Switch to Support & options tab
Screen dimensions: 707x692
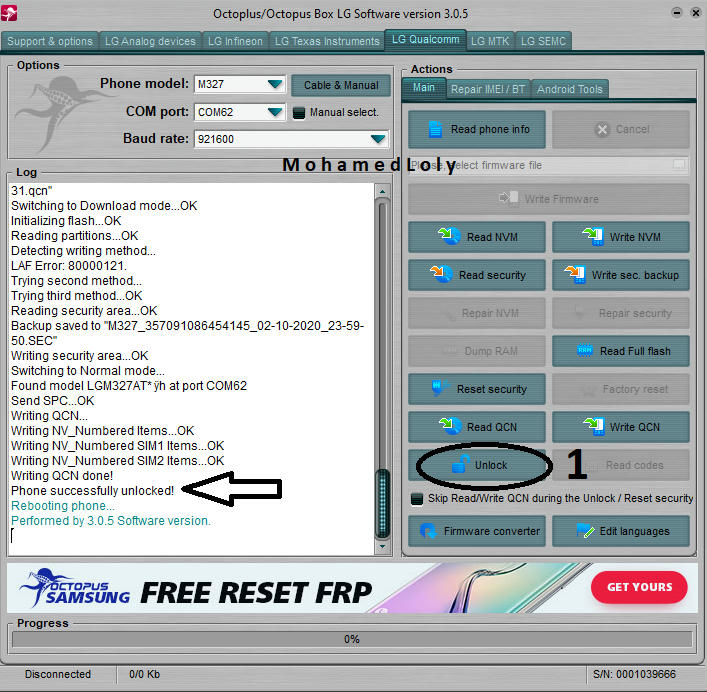point(50,41)
